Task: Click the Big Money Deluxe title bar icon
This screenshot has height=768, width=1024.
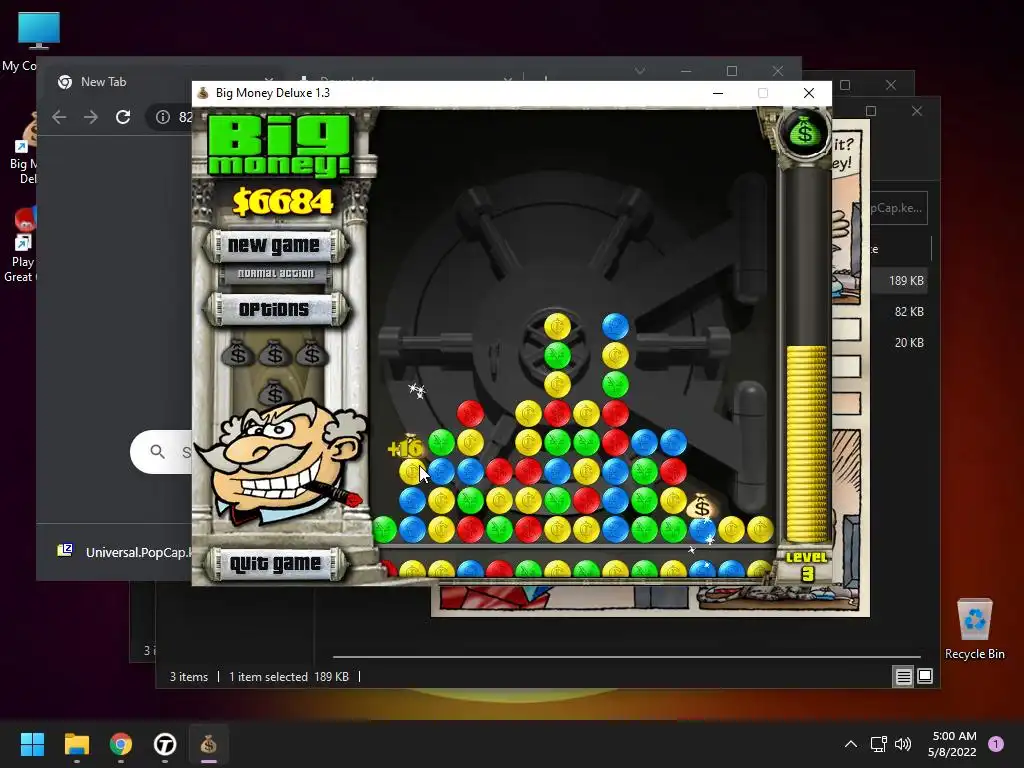Action: (x=203, y=93)
